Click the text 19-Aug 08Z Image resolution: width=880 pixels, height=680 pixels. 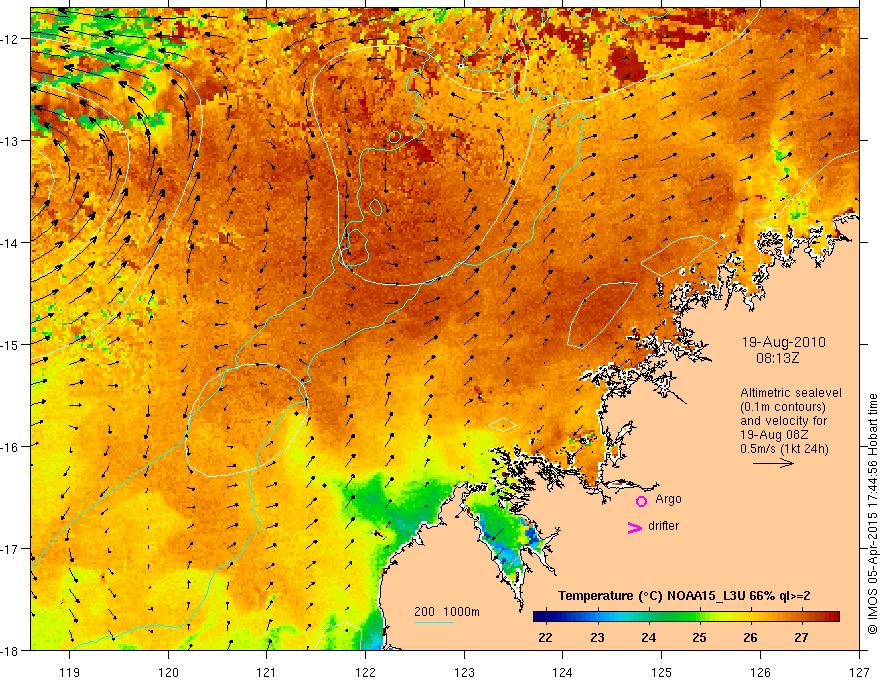(771, 435)
